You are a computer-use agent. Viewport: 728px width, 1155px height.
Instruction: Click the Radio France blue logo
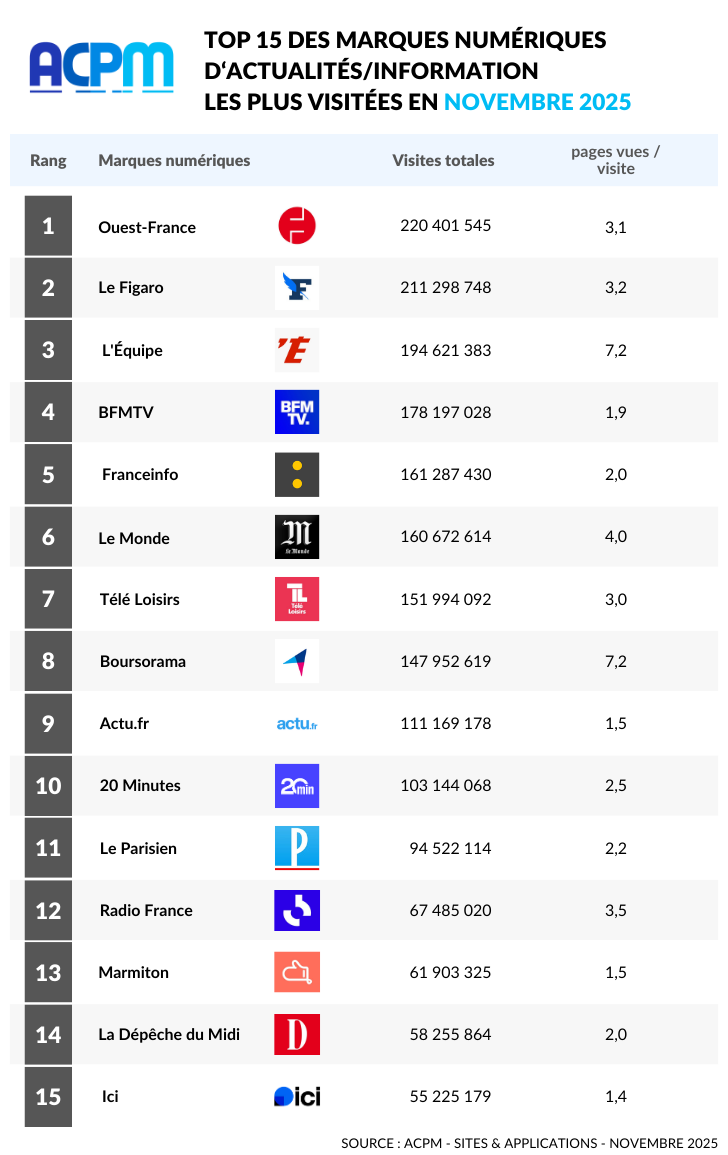(x=297, y=910)
